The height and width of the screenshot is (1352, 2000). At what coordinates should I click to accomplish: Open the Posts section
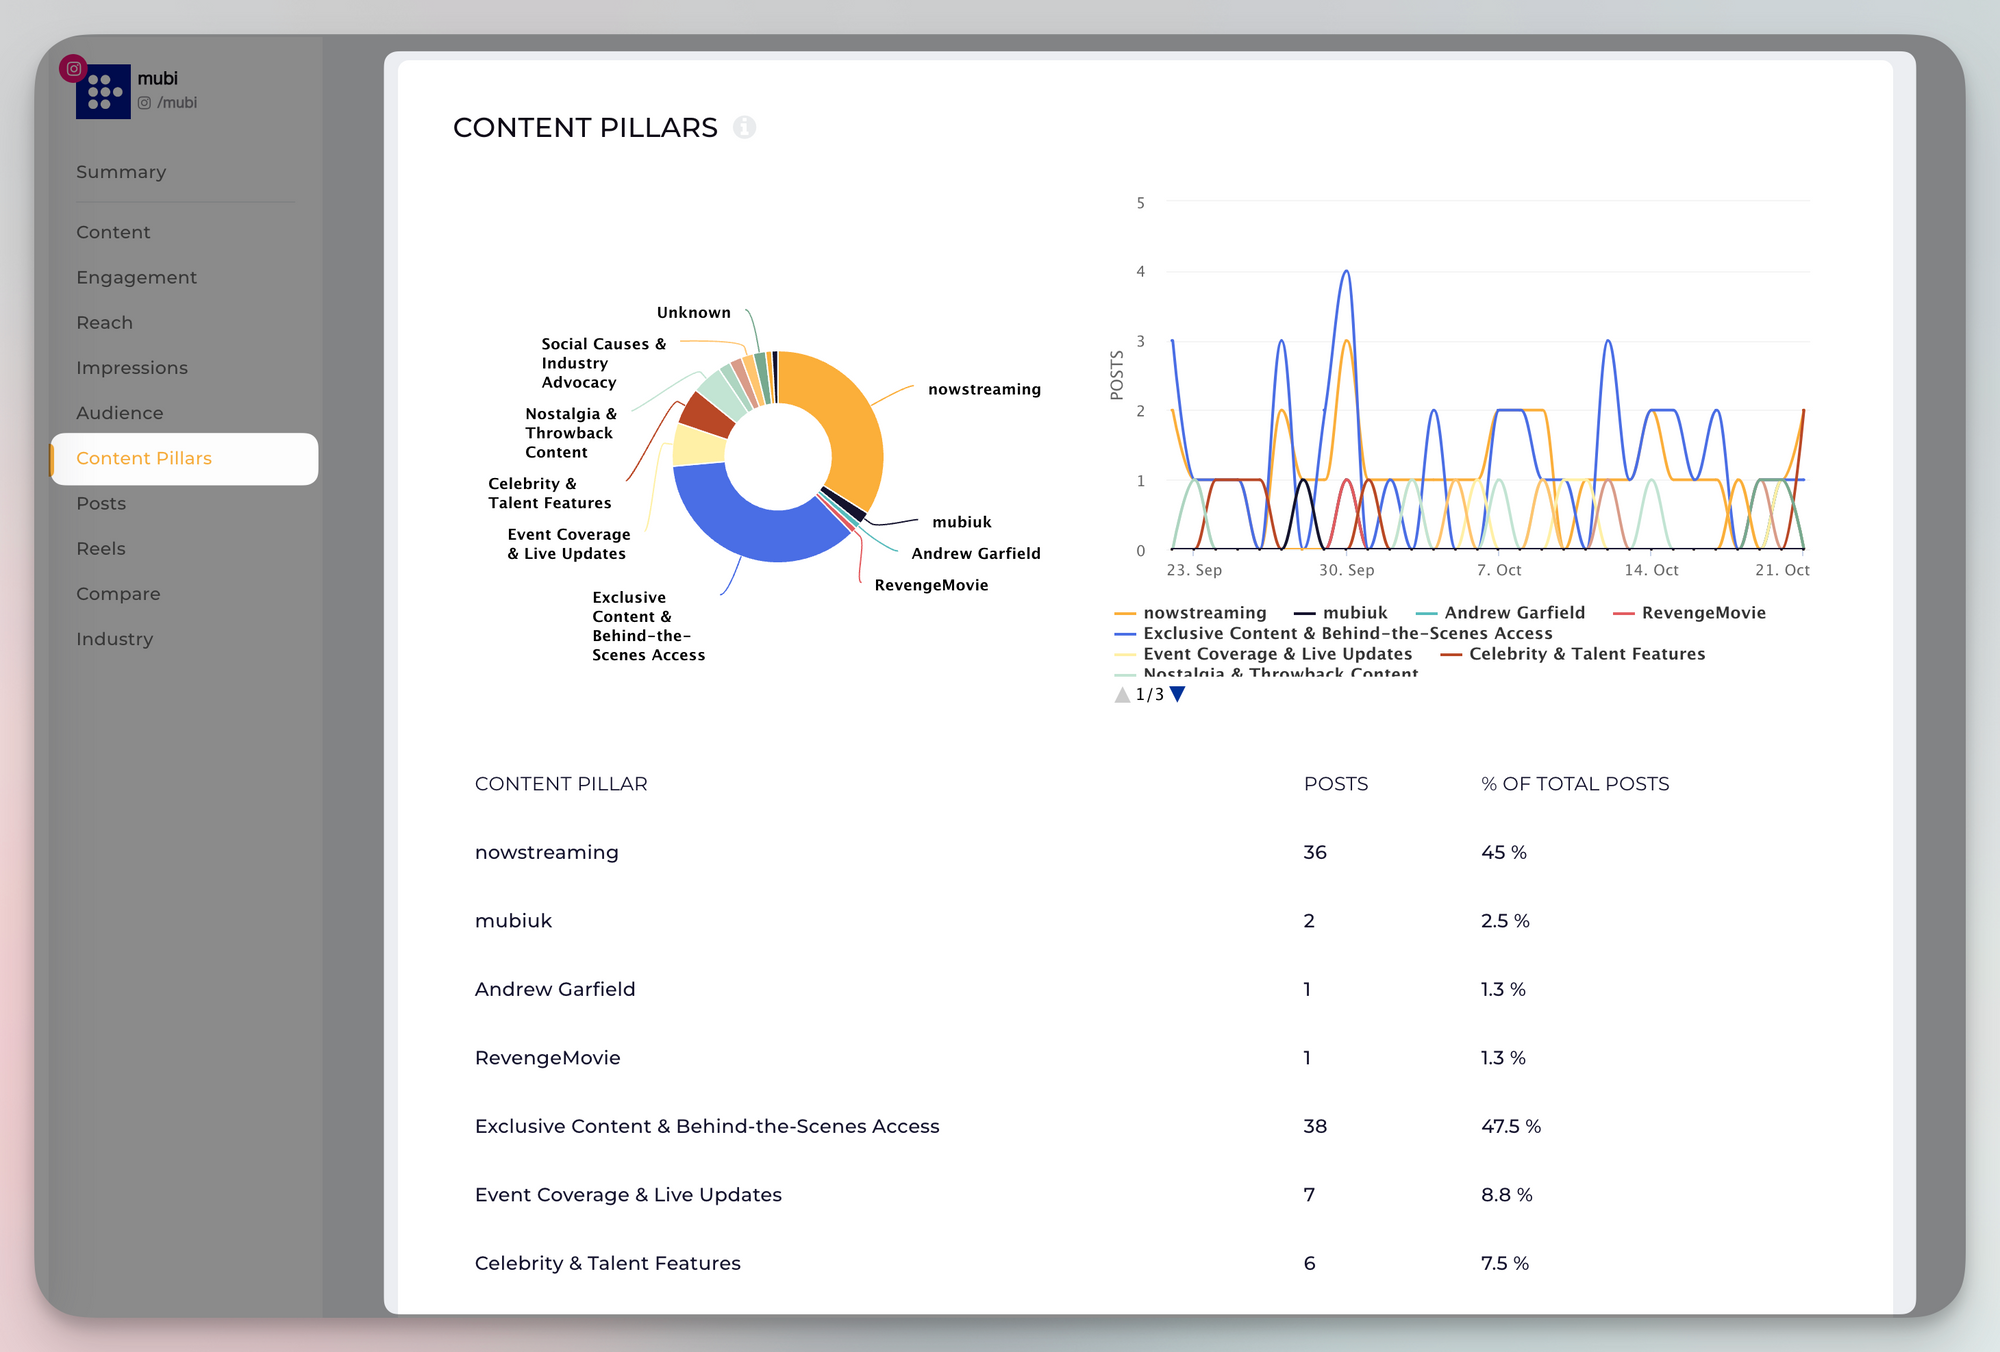point(101,503)
